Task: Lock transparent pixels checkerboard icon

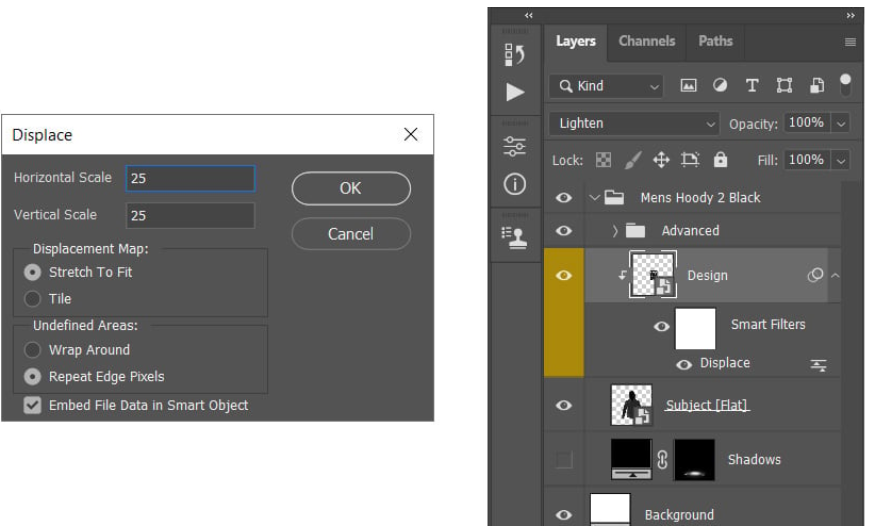Action: pyautogui.click(x=603, y=160)
